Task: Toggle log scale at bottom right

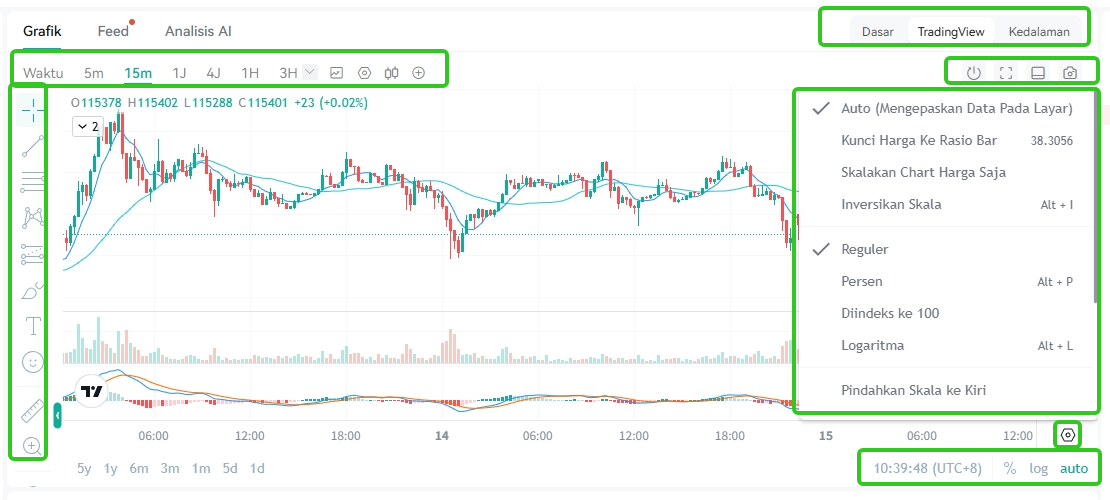Action: pos(1039,468)
